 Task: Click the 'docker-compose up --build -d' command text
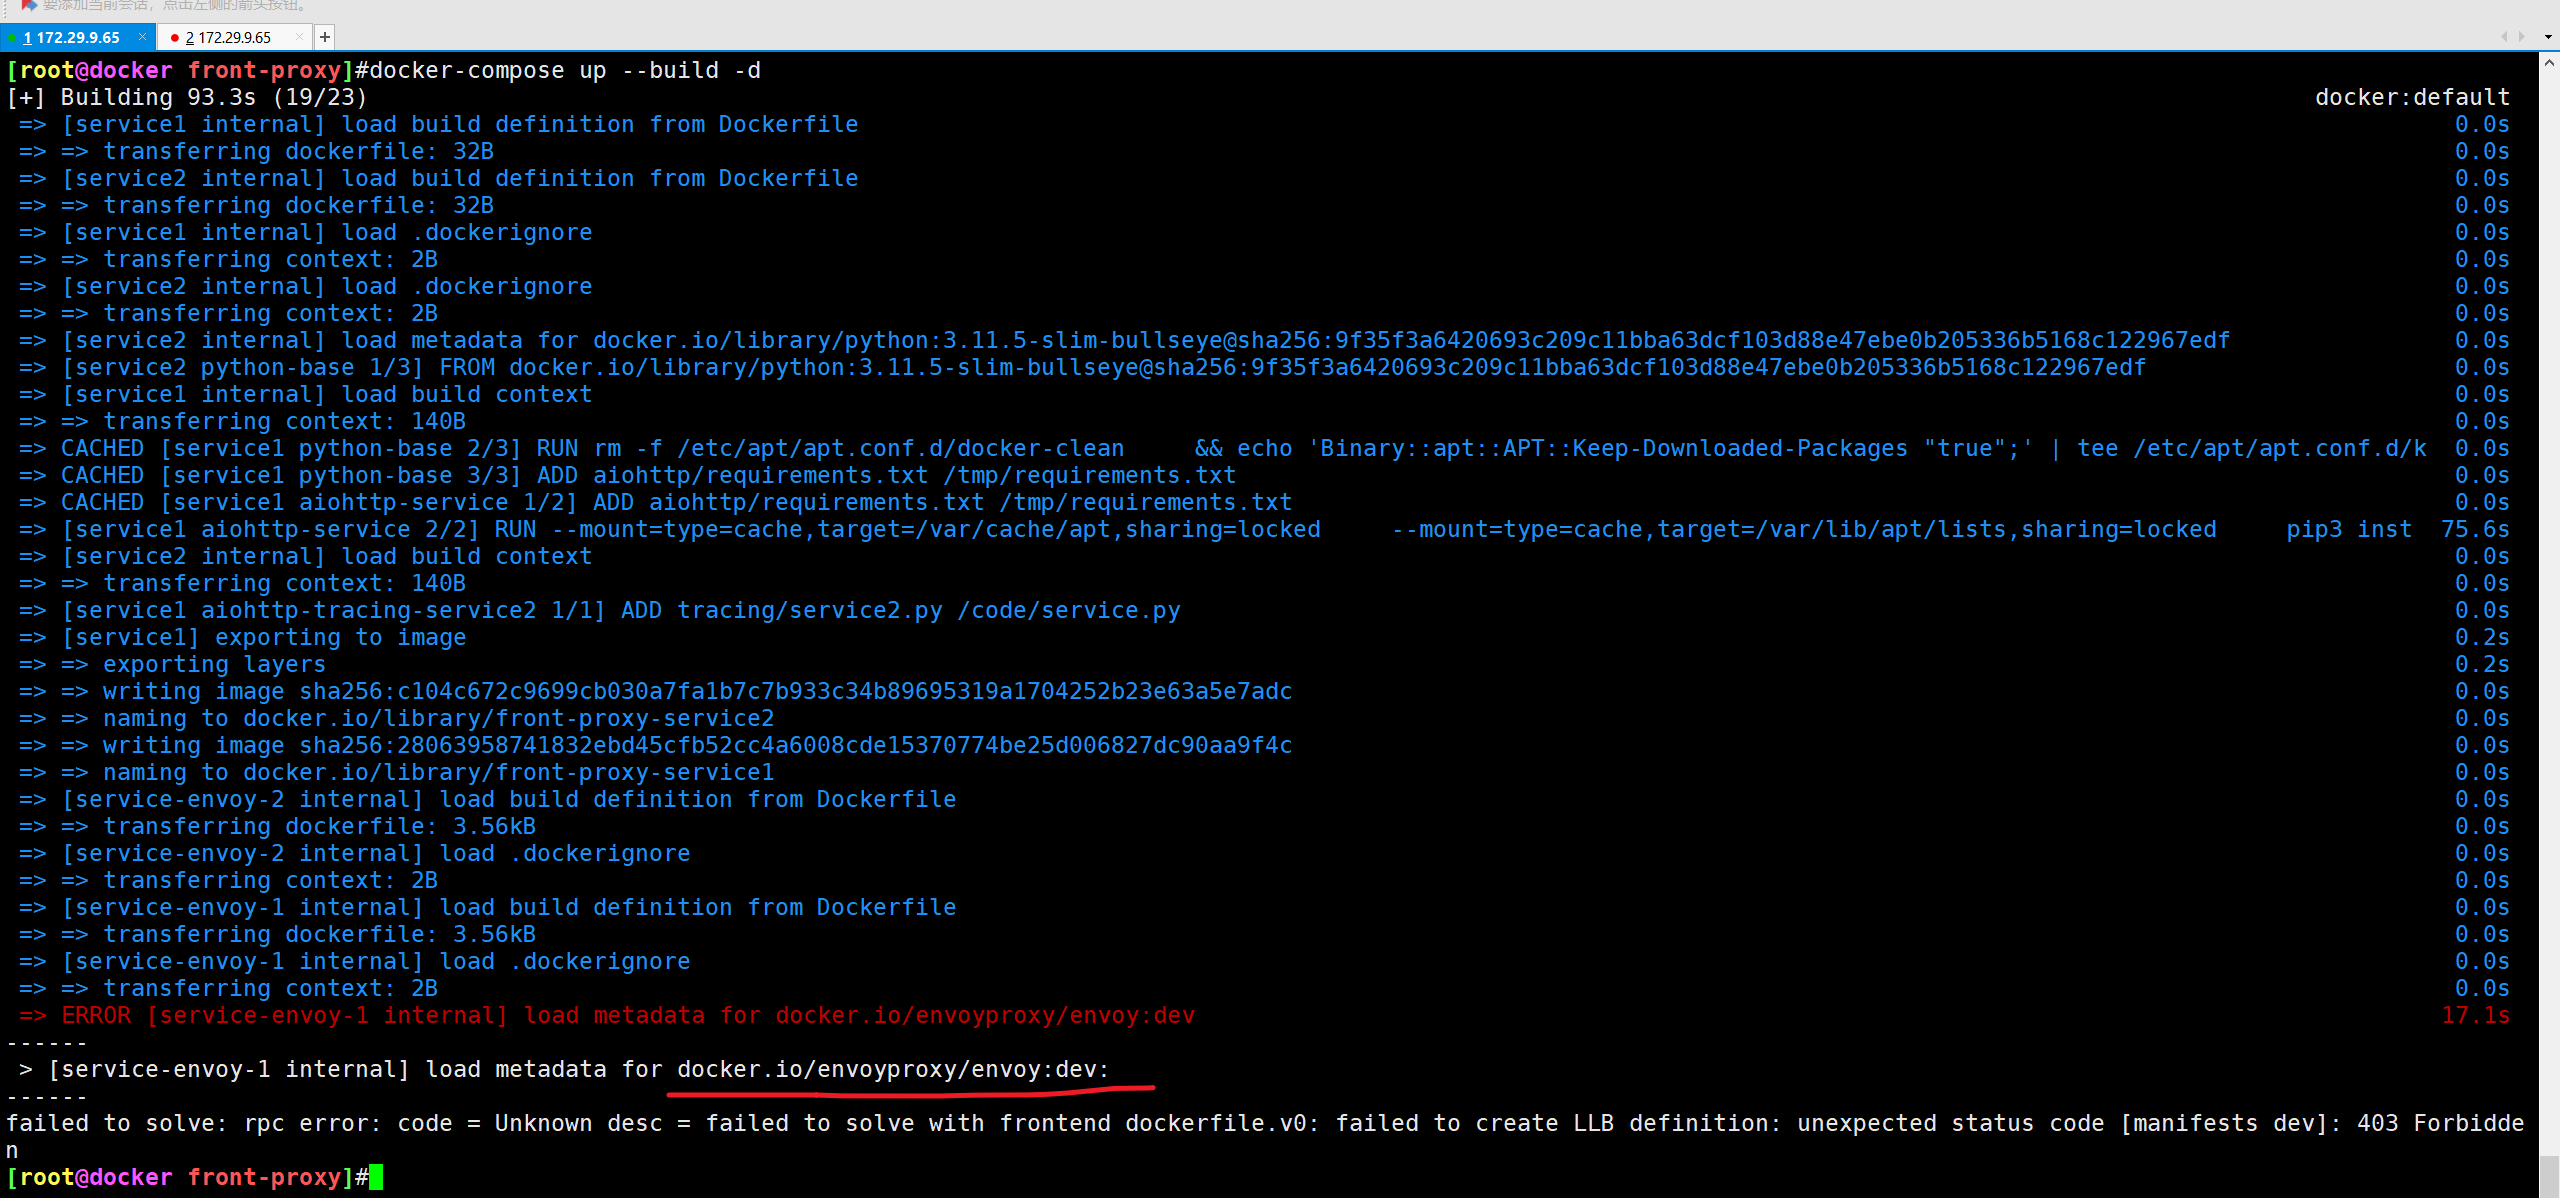(565, 70)
